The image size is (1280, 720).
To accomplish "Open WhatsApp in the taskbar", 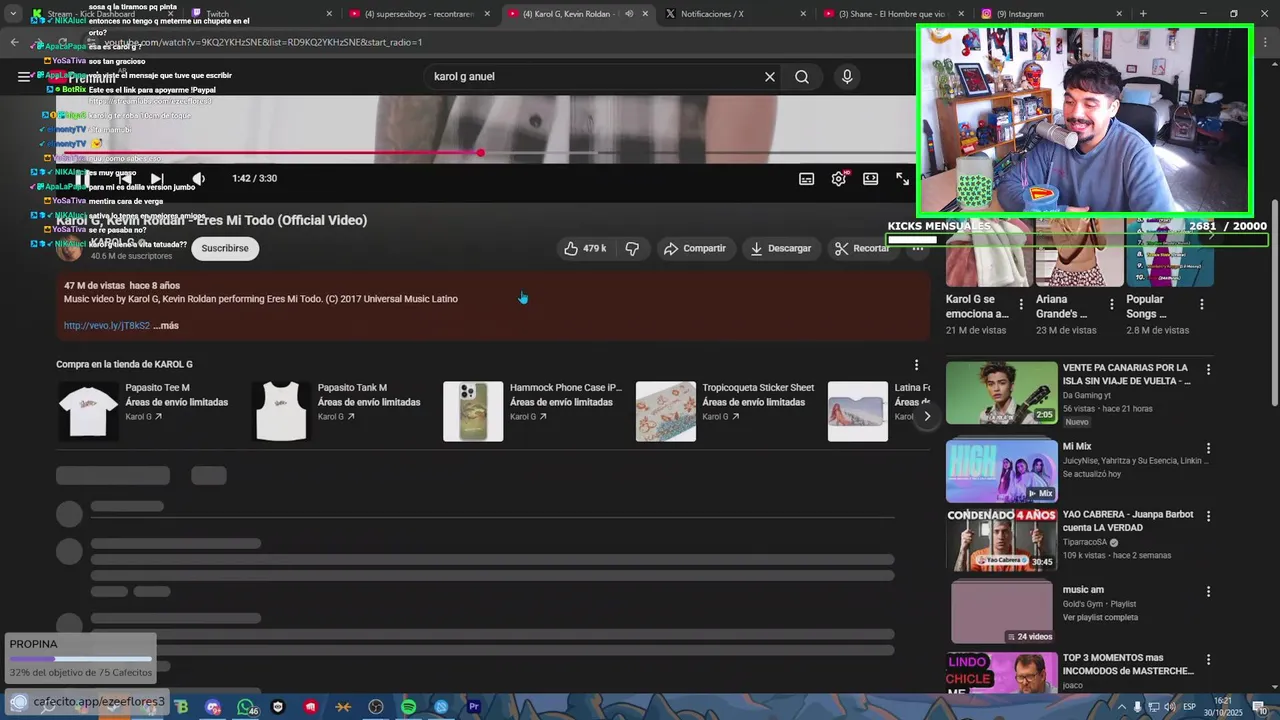I will click(246, 707).
